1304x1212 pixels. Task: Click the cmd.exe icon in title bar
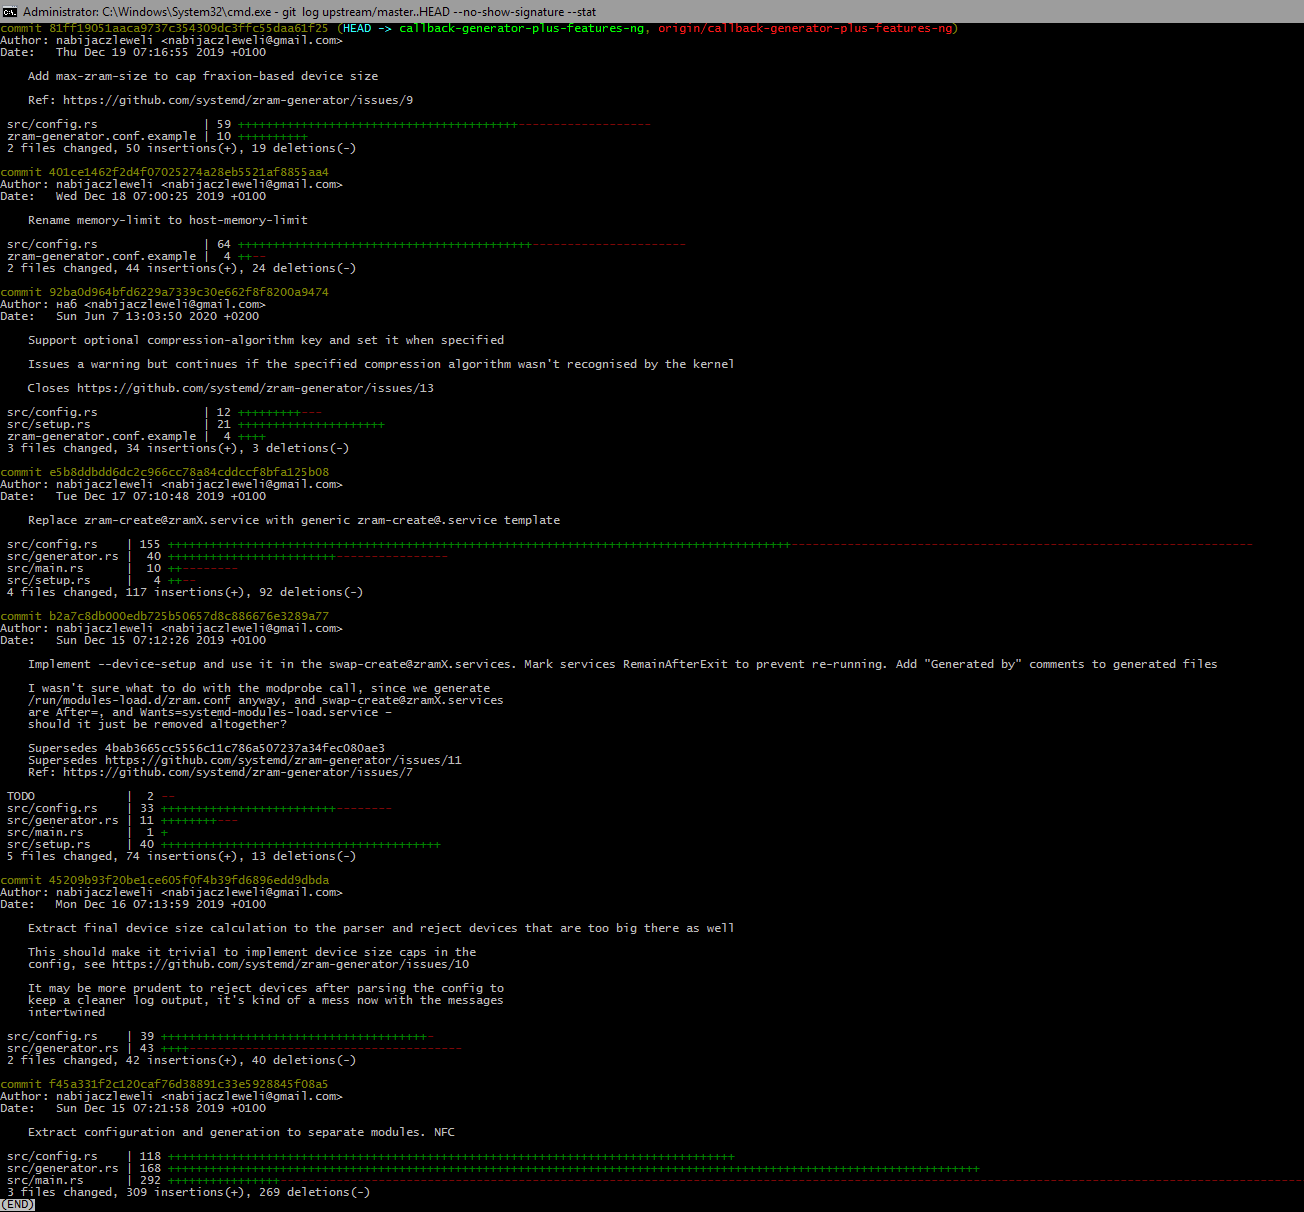(x=10, y=11)
